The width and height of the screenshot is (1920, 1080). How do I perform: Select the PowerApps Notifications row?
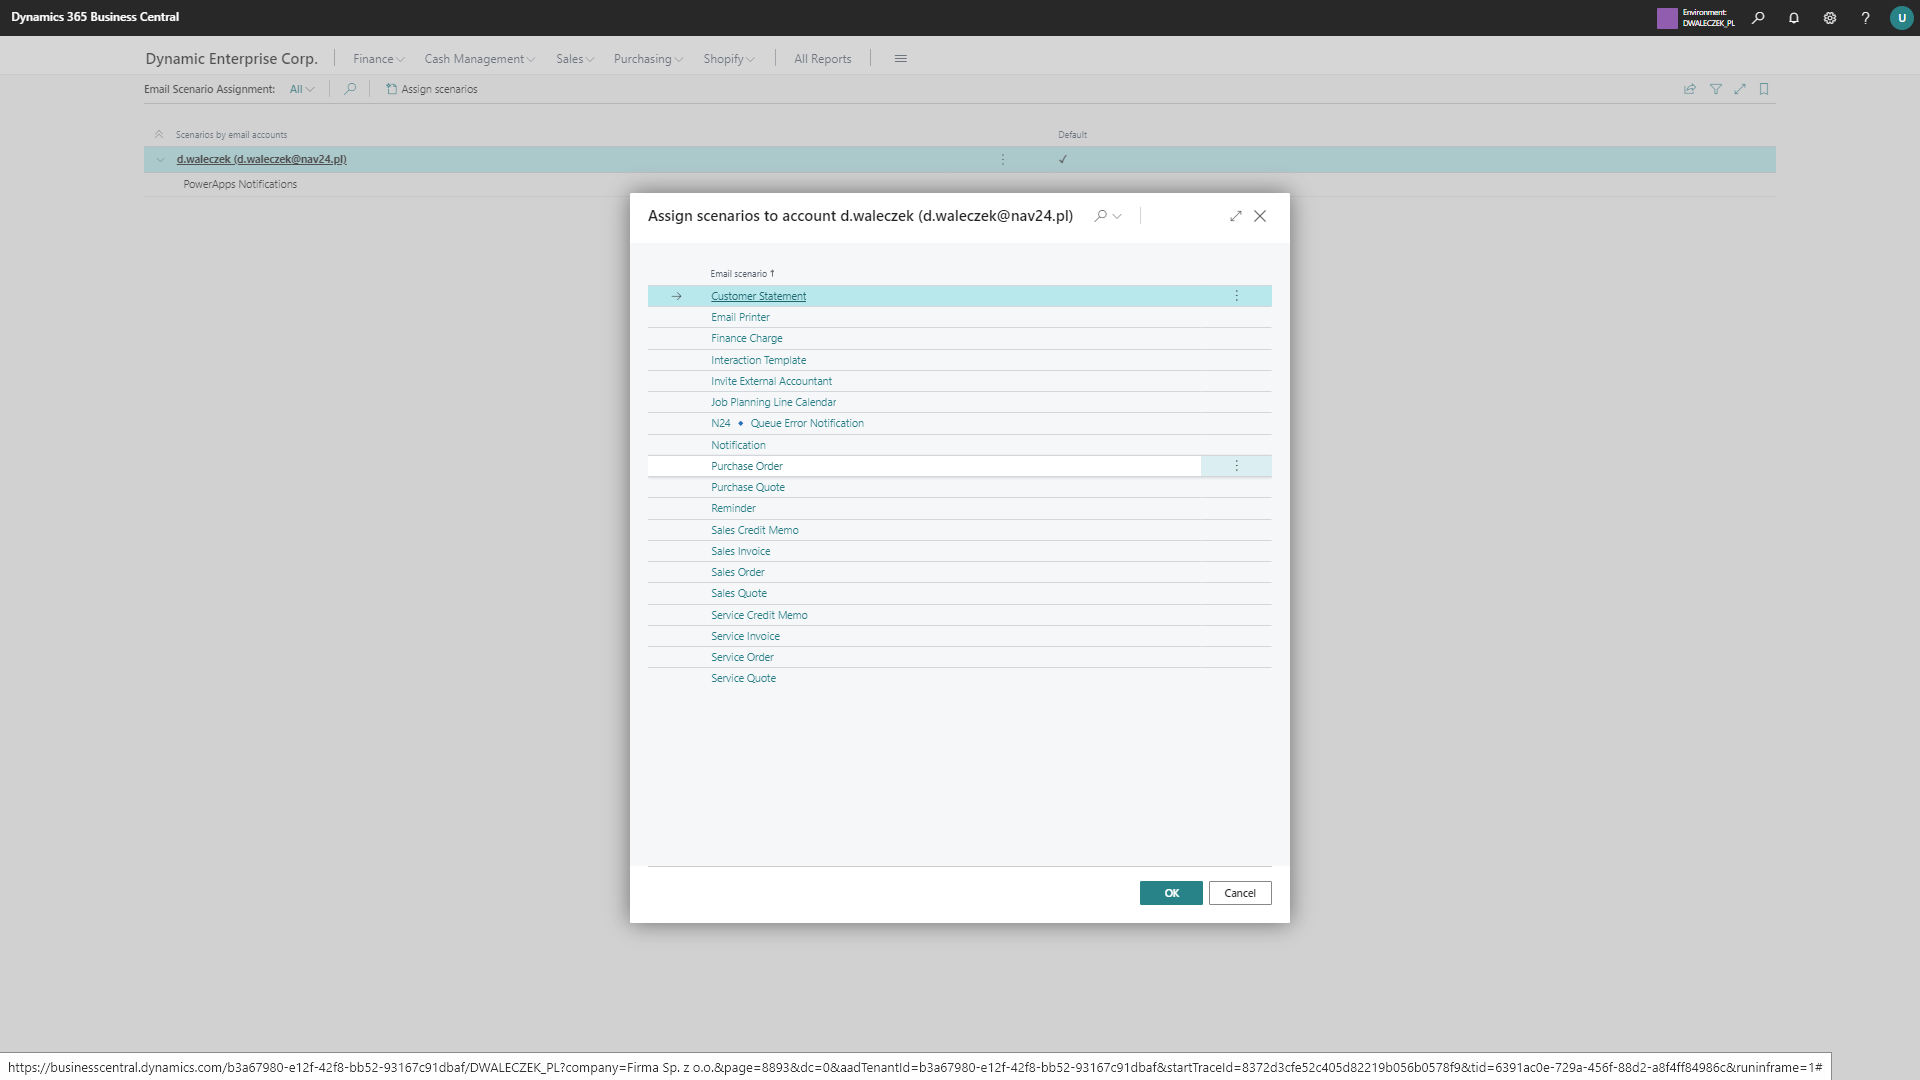pyautogui.click(x=960, y=185)
